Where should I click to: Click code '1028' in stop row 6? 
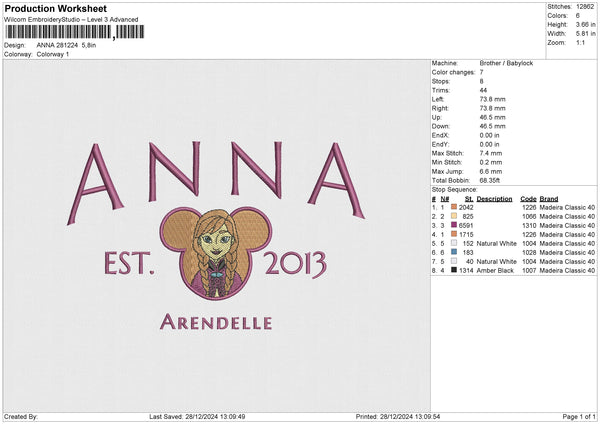coord(529,253)
